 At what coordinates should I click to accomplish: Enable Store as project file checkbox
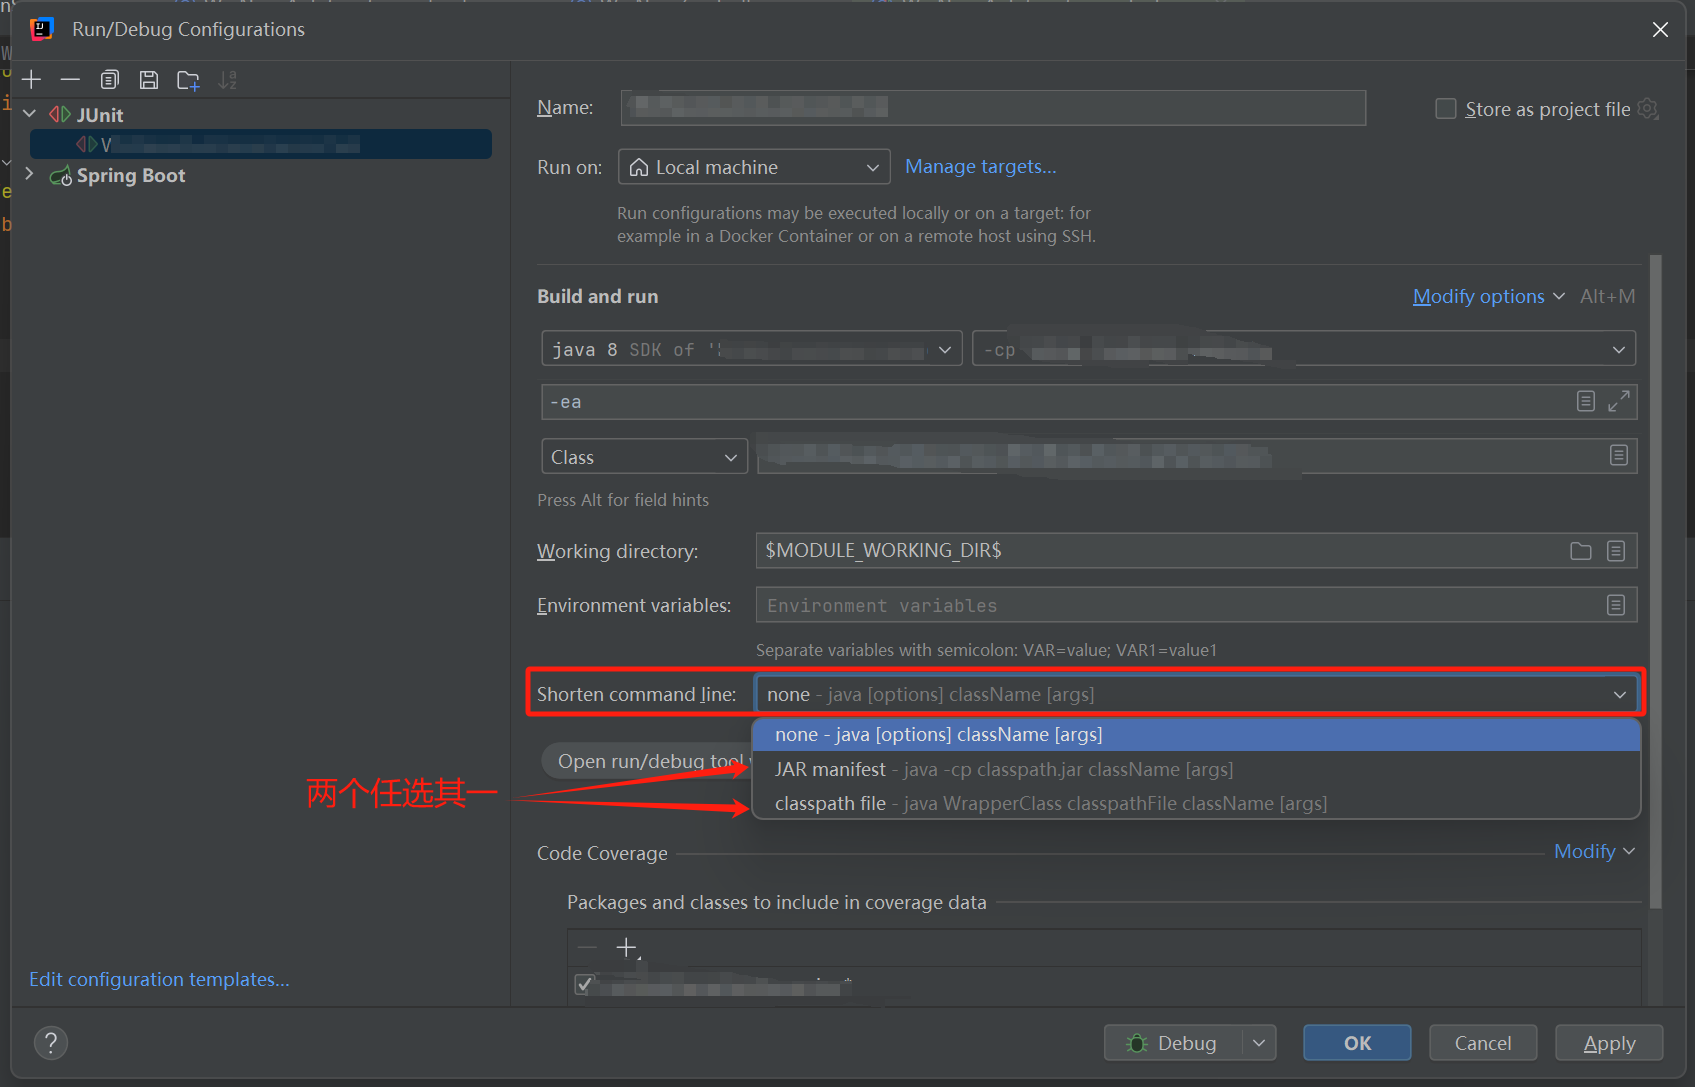click(1446, 109)
